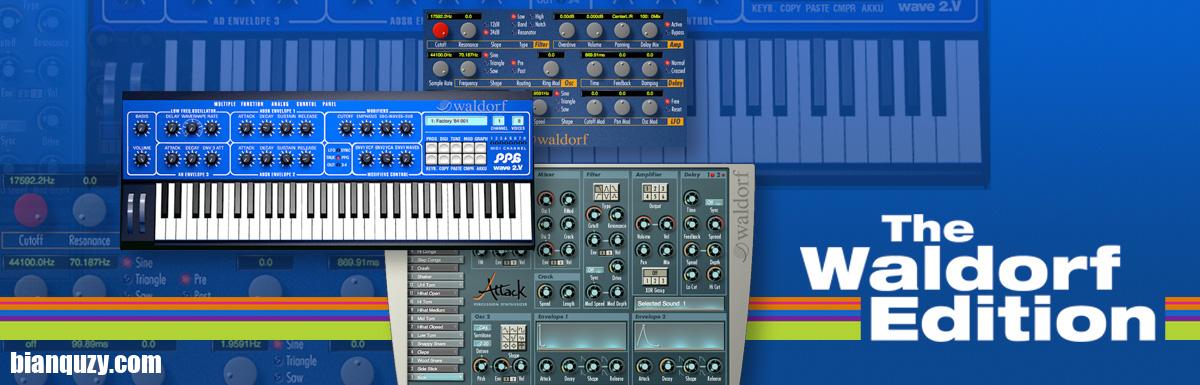Viewport: 1200px width, 385px height.
Task: Click the GRAPH button on PPG panel
Action: click(481, 147)
